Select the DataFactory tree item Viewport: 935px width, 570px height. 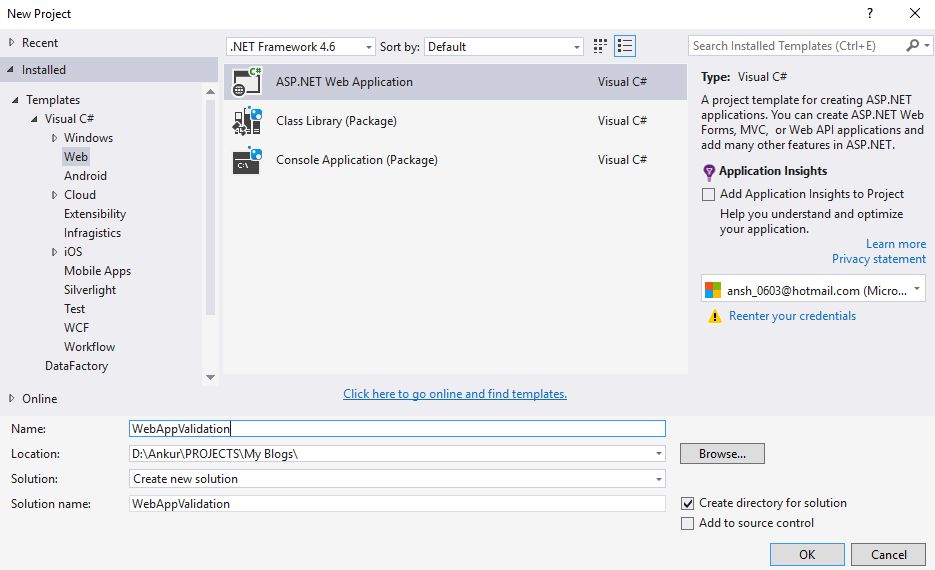pos(76,366)
